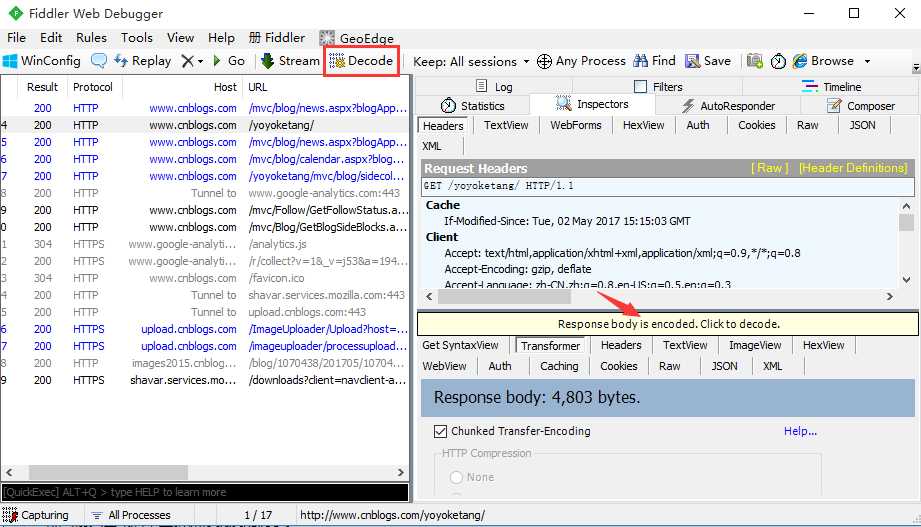
Task: Click up arrow of request headers scrollbar
Action: (906, 206)
